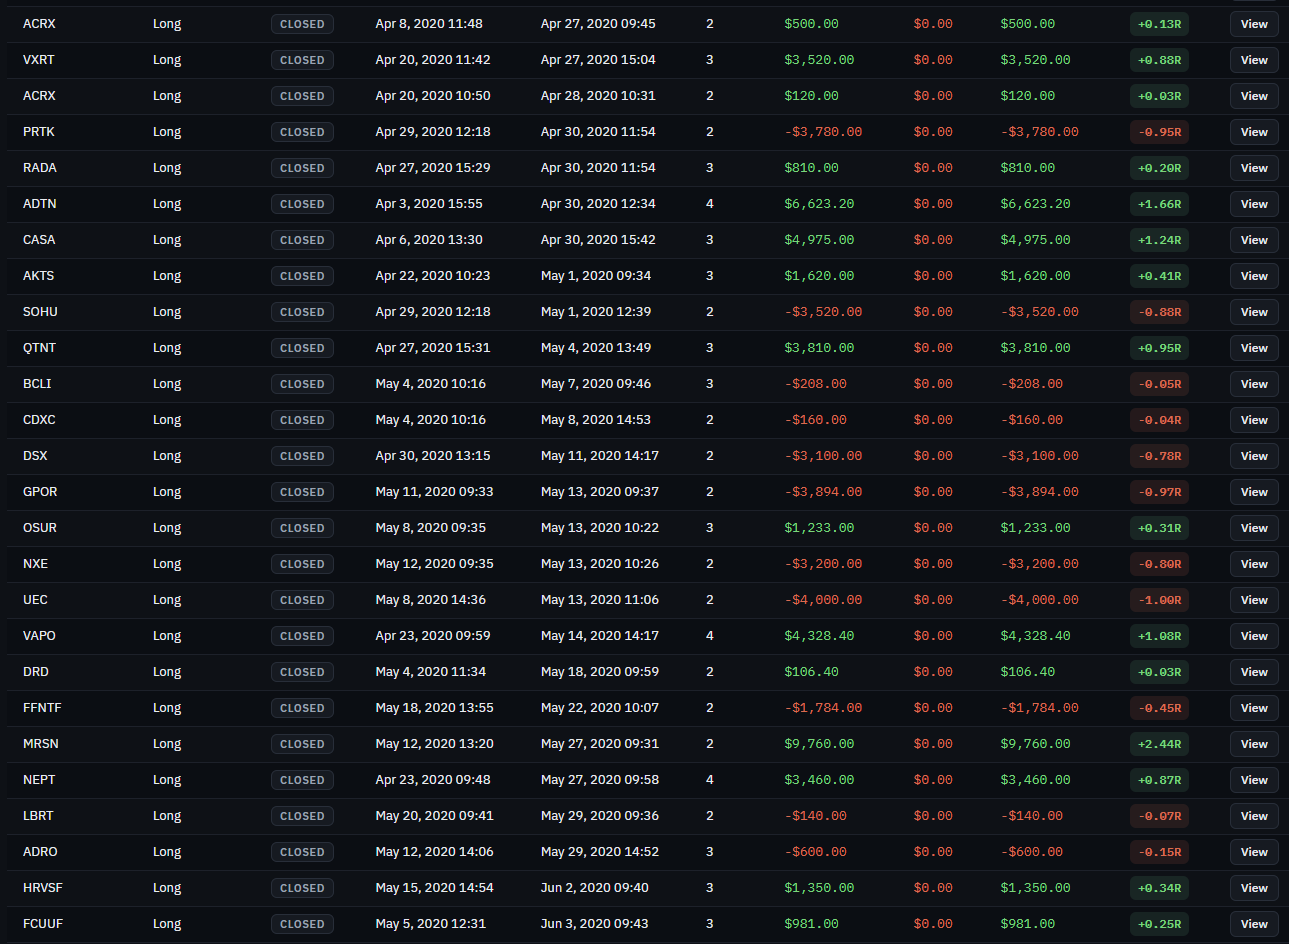Screen dimensions: 1289x944
Task: Click the FCUUF symbol
Action: pyautogui.click(x=43, y=924)
